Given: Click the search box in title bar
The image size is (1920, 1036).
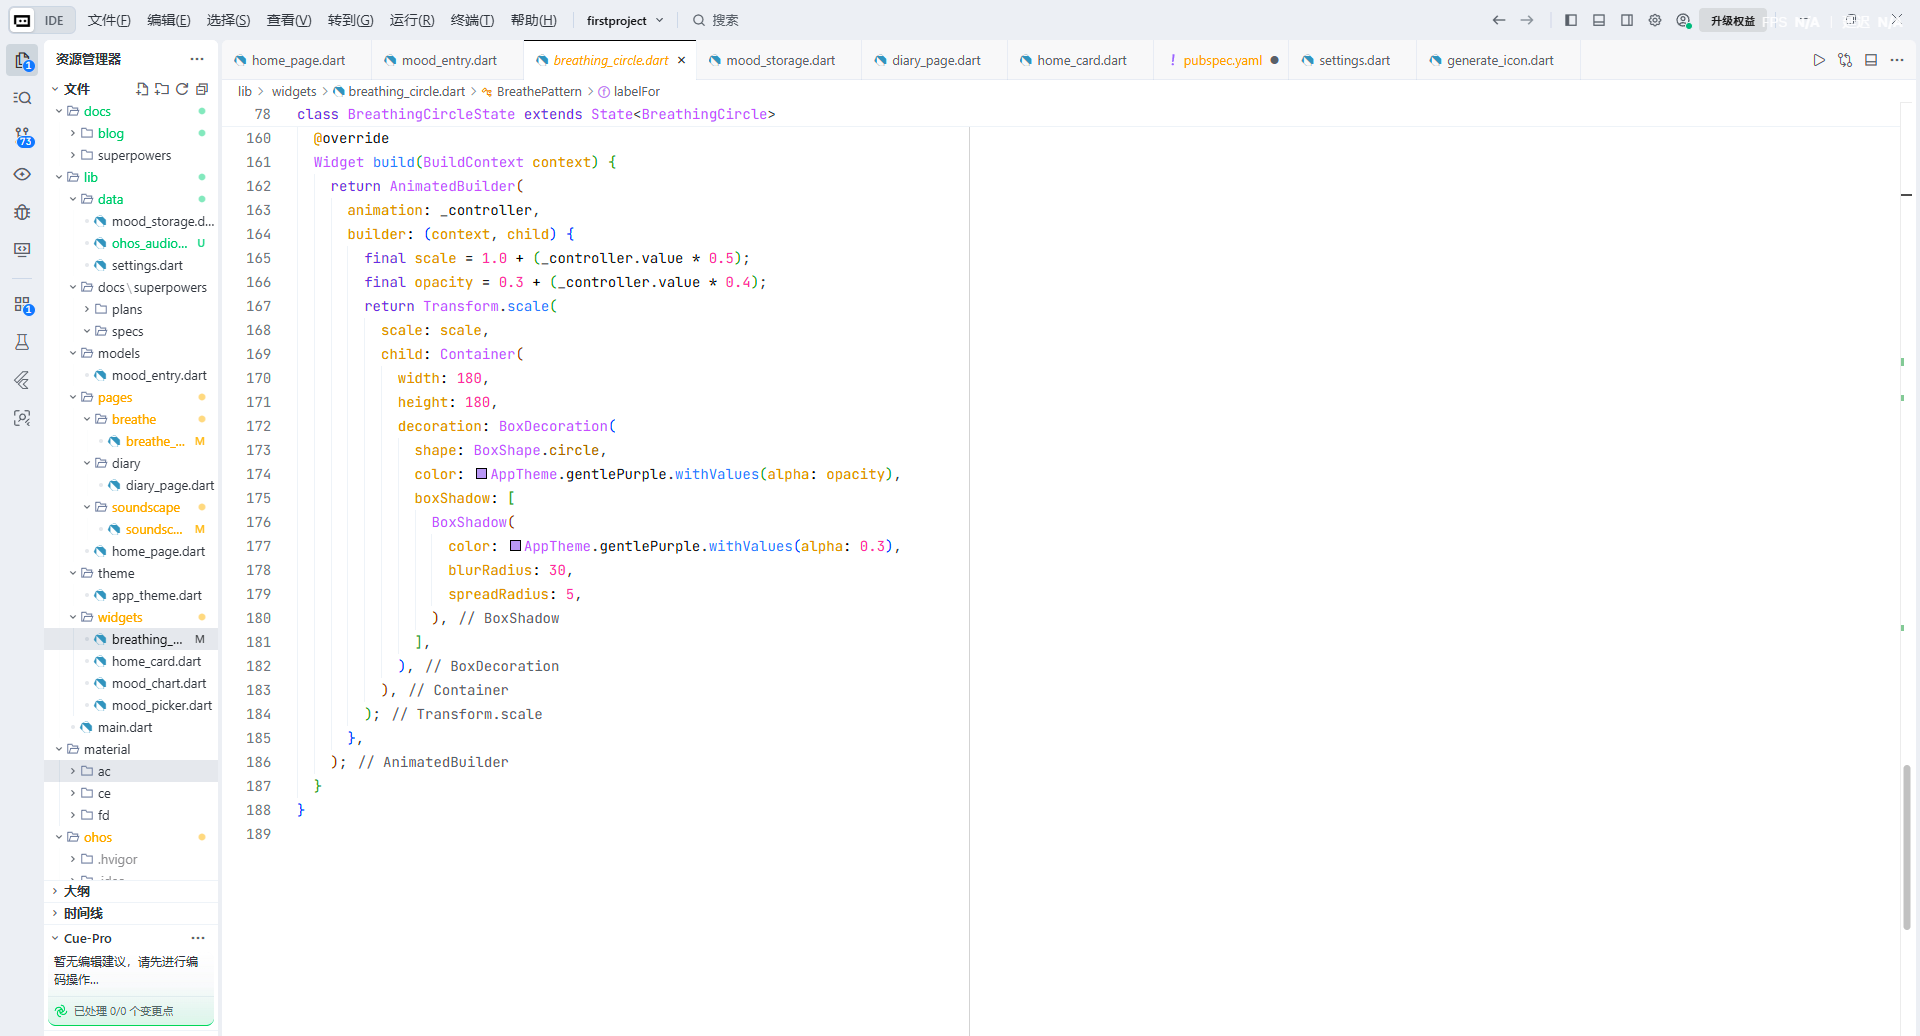Looking at the screenshot, I should pos(725,20).
